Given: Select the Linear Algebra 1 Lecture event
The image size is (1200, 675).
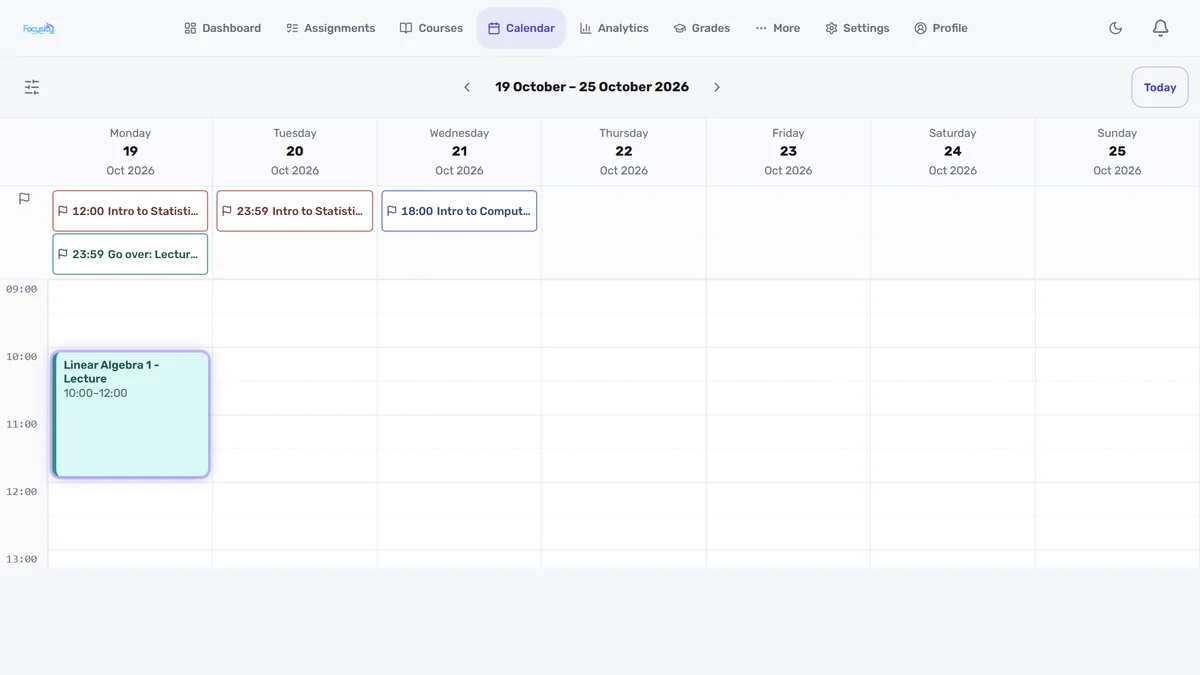Looking at the screenshot, I should (130, 414).
